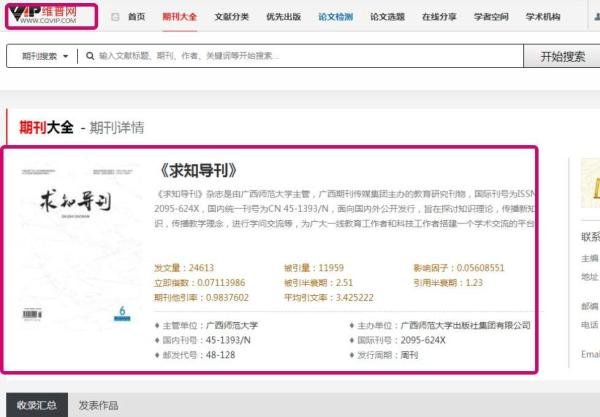
Task: Click the magnifier icon in search box
Action: point(90,56)
